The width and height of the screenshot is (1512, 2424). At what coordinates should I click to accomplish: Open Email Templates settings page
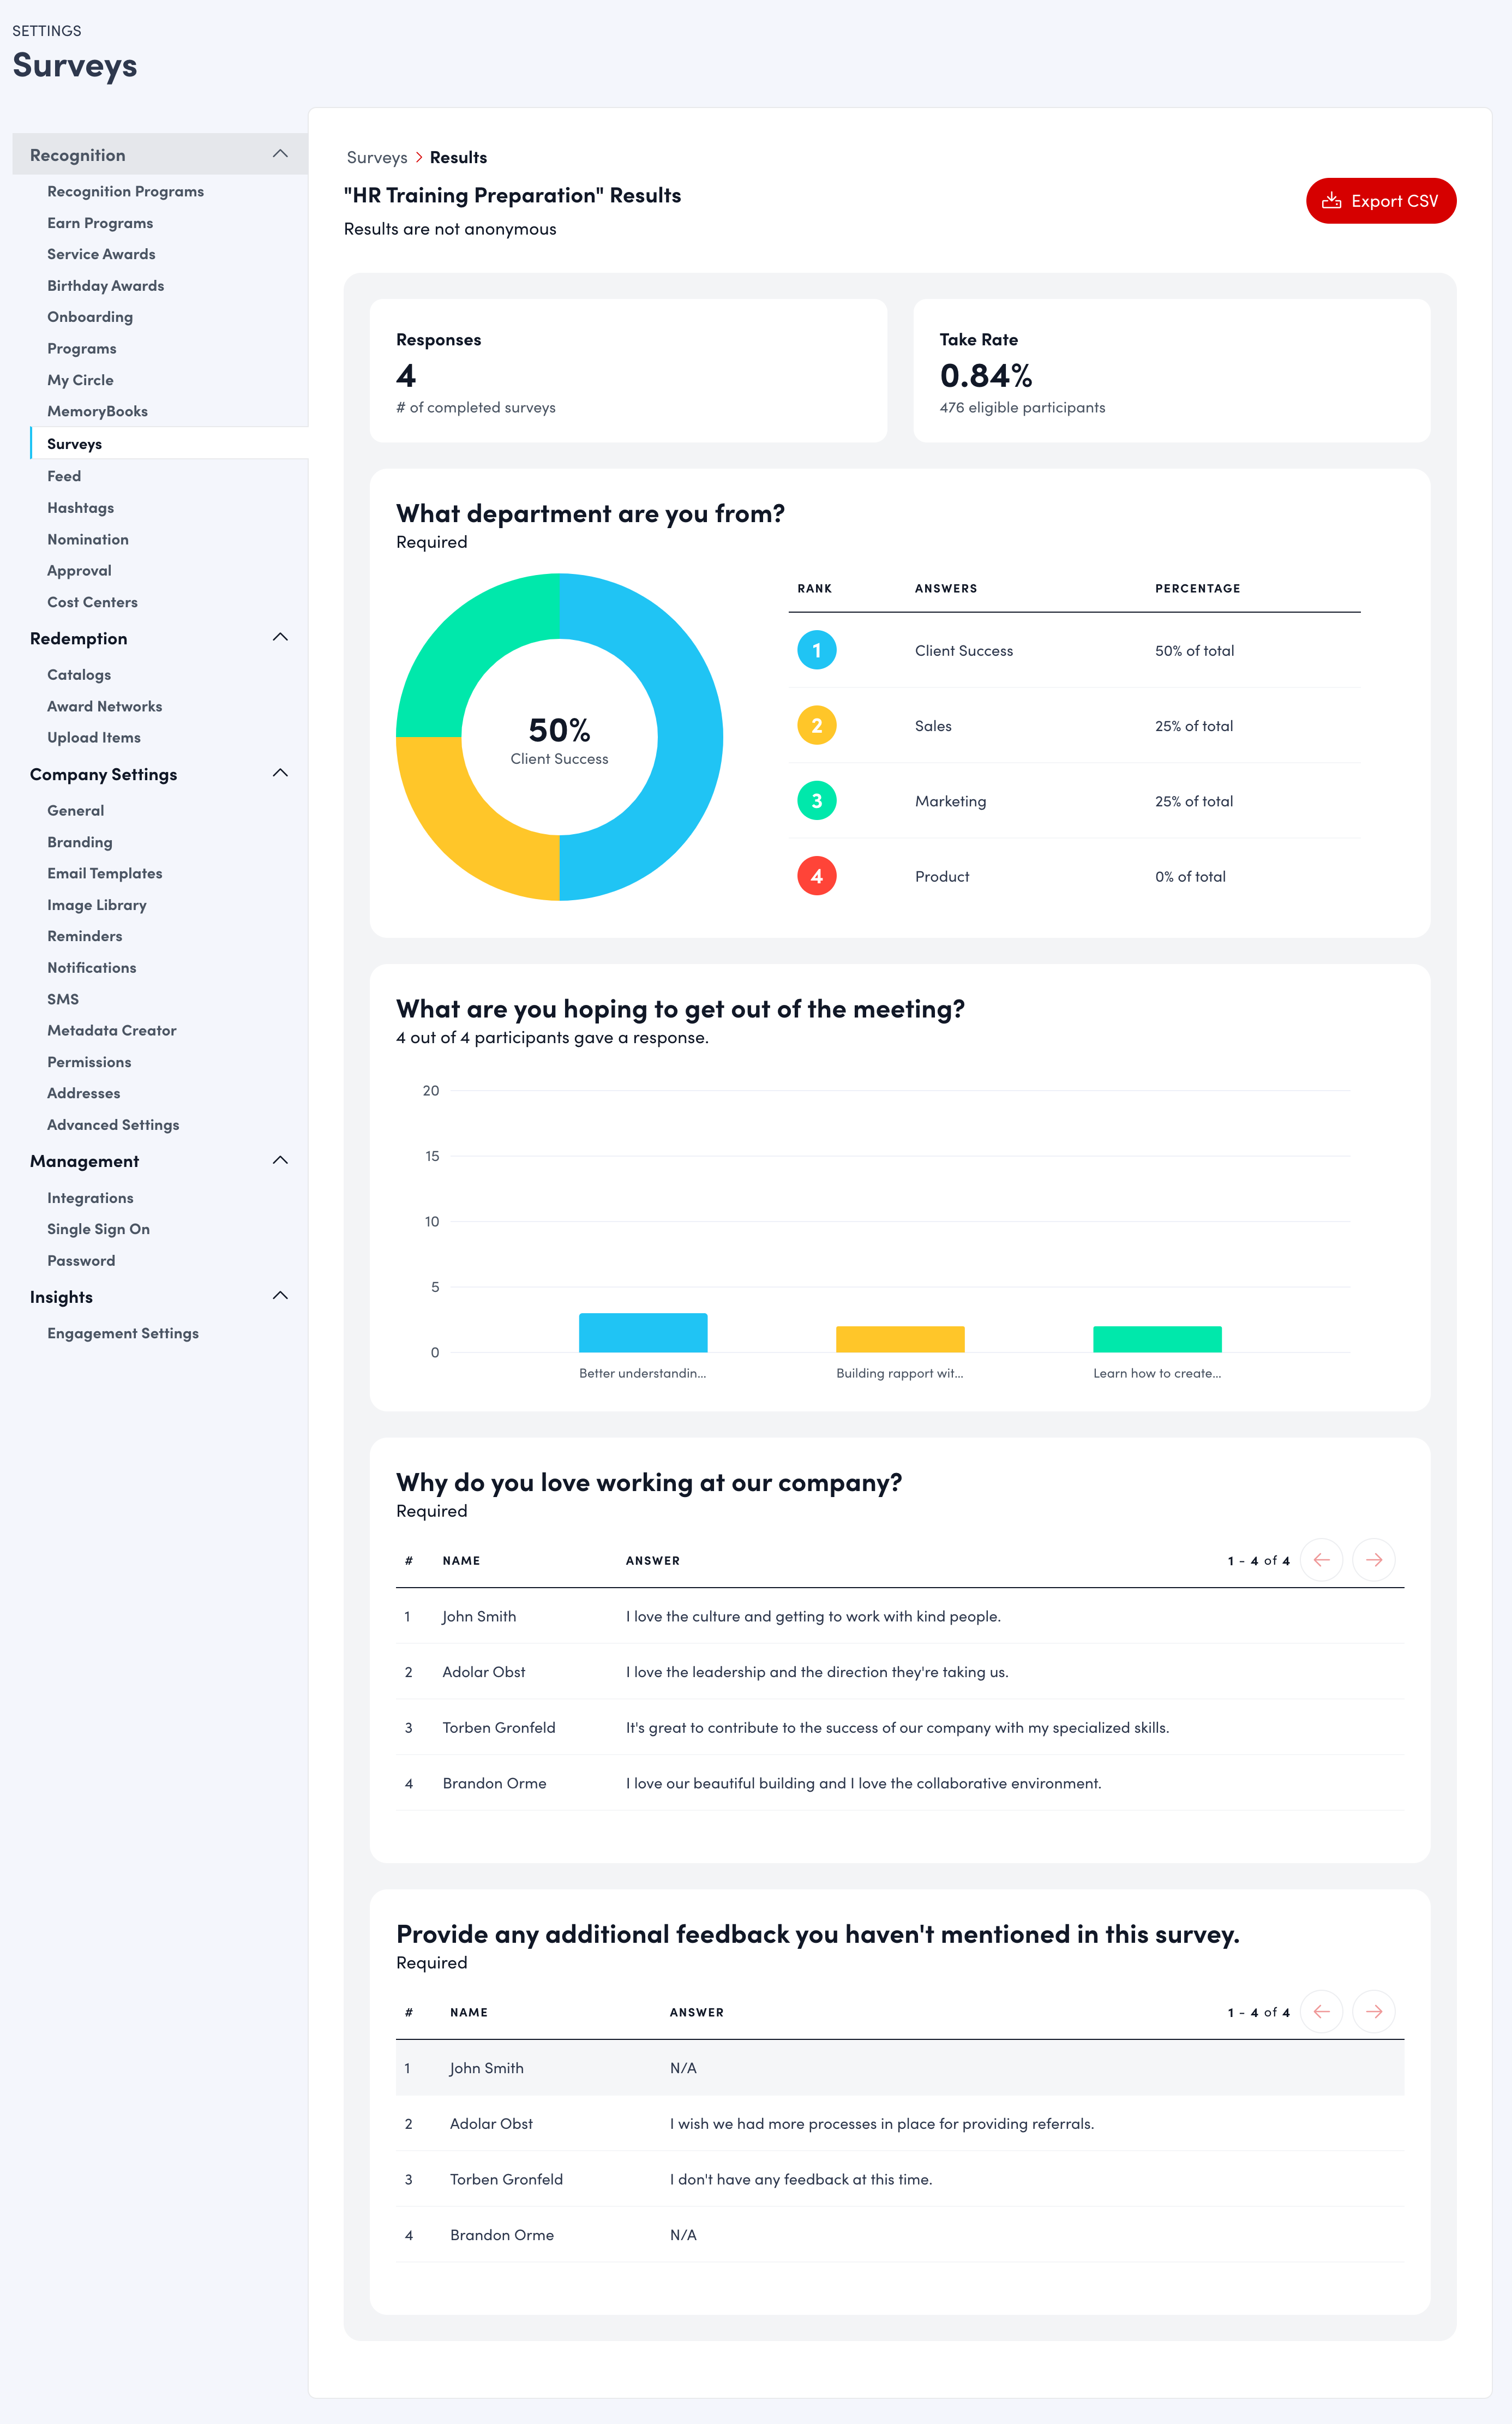point(104,873)
